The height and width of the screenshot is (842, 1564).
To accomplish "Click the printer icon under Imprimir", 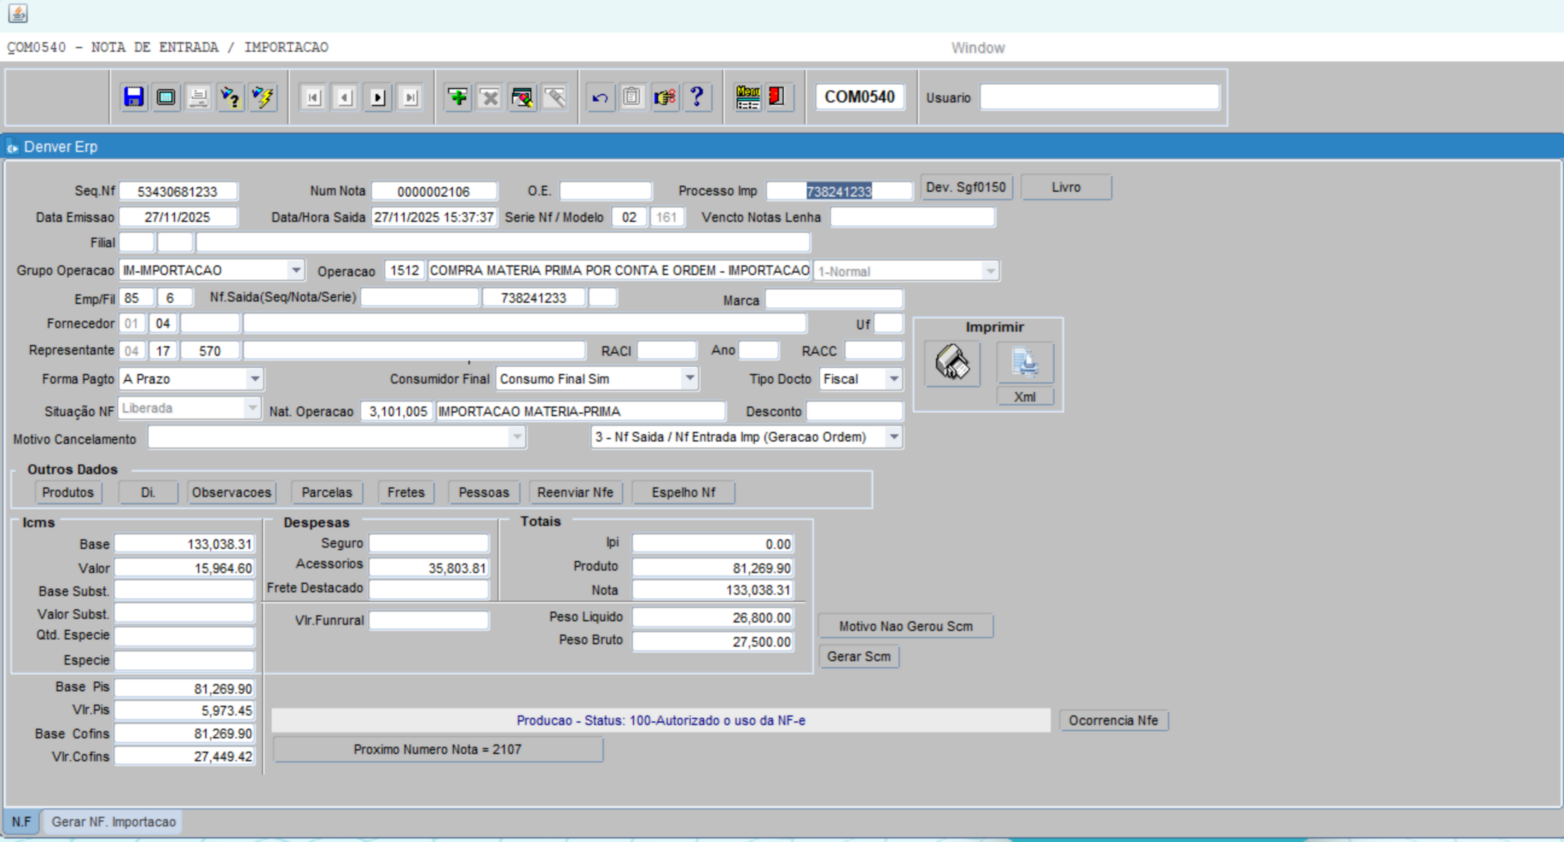I will [x=952, y=363].
